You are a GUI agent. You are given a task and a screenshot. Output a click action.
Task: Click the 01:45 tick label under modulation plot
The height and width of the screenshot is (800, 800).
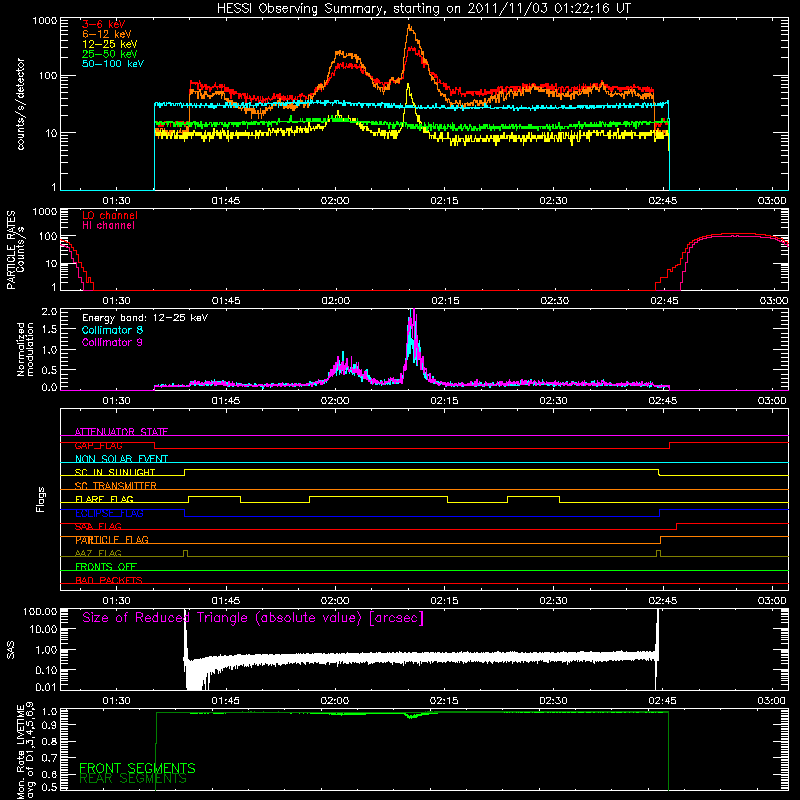226,401
